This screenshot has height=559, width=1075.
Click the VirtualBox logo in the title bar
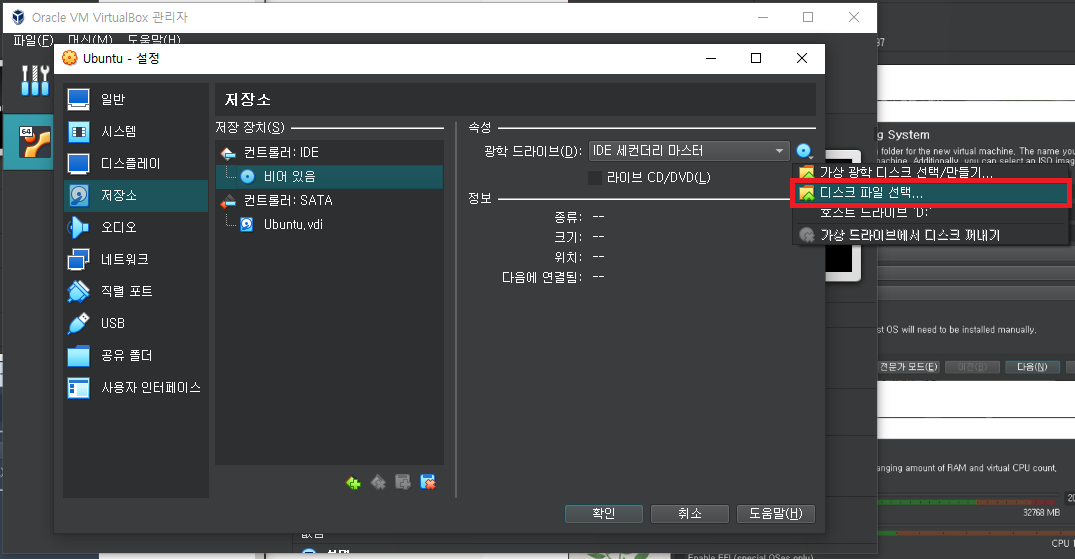[x=19, y=17]
